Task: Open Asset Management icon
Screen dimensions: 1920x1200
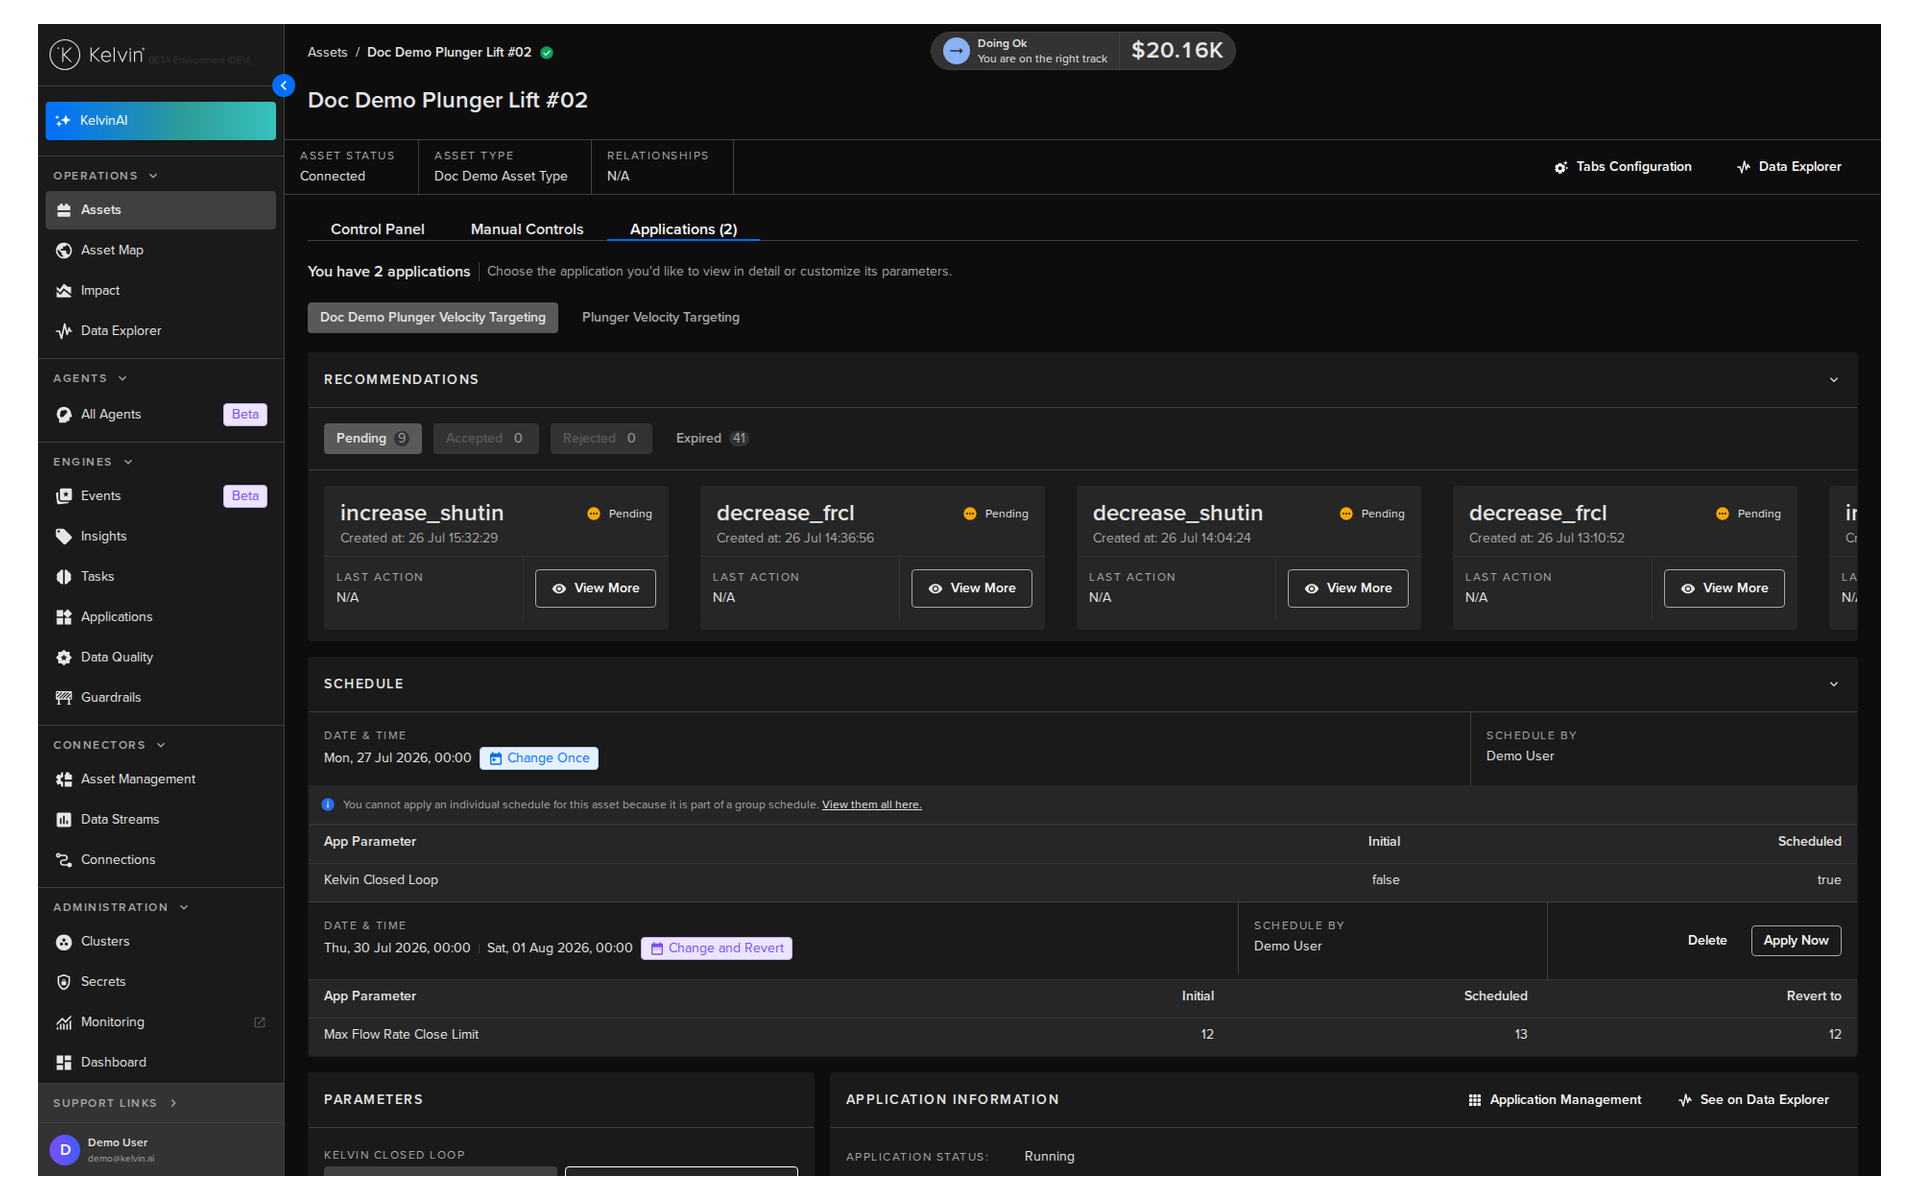Action: 64,780
